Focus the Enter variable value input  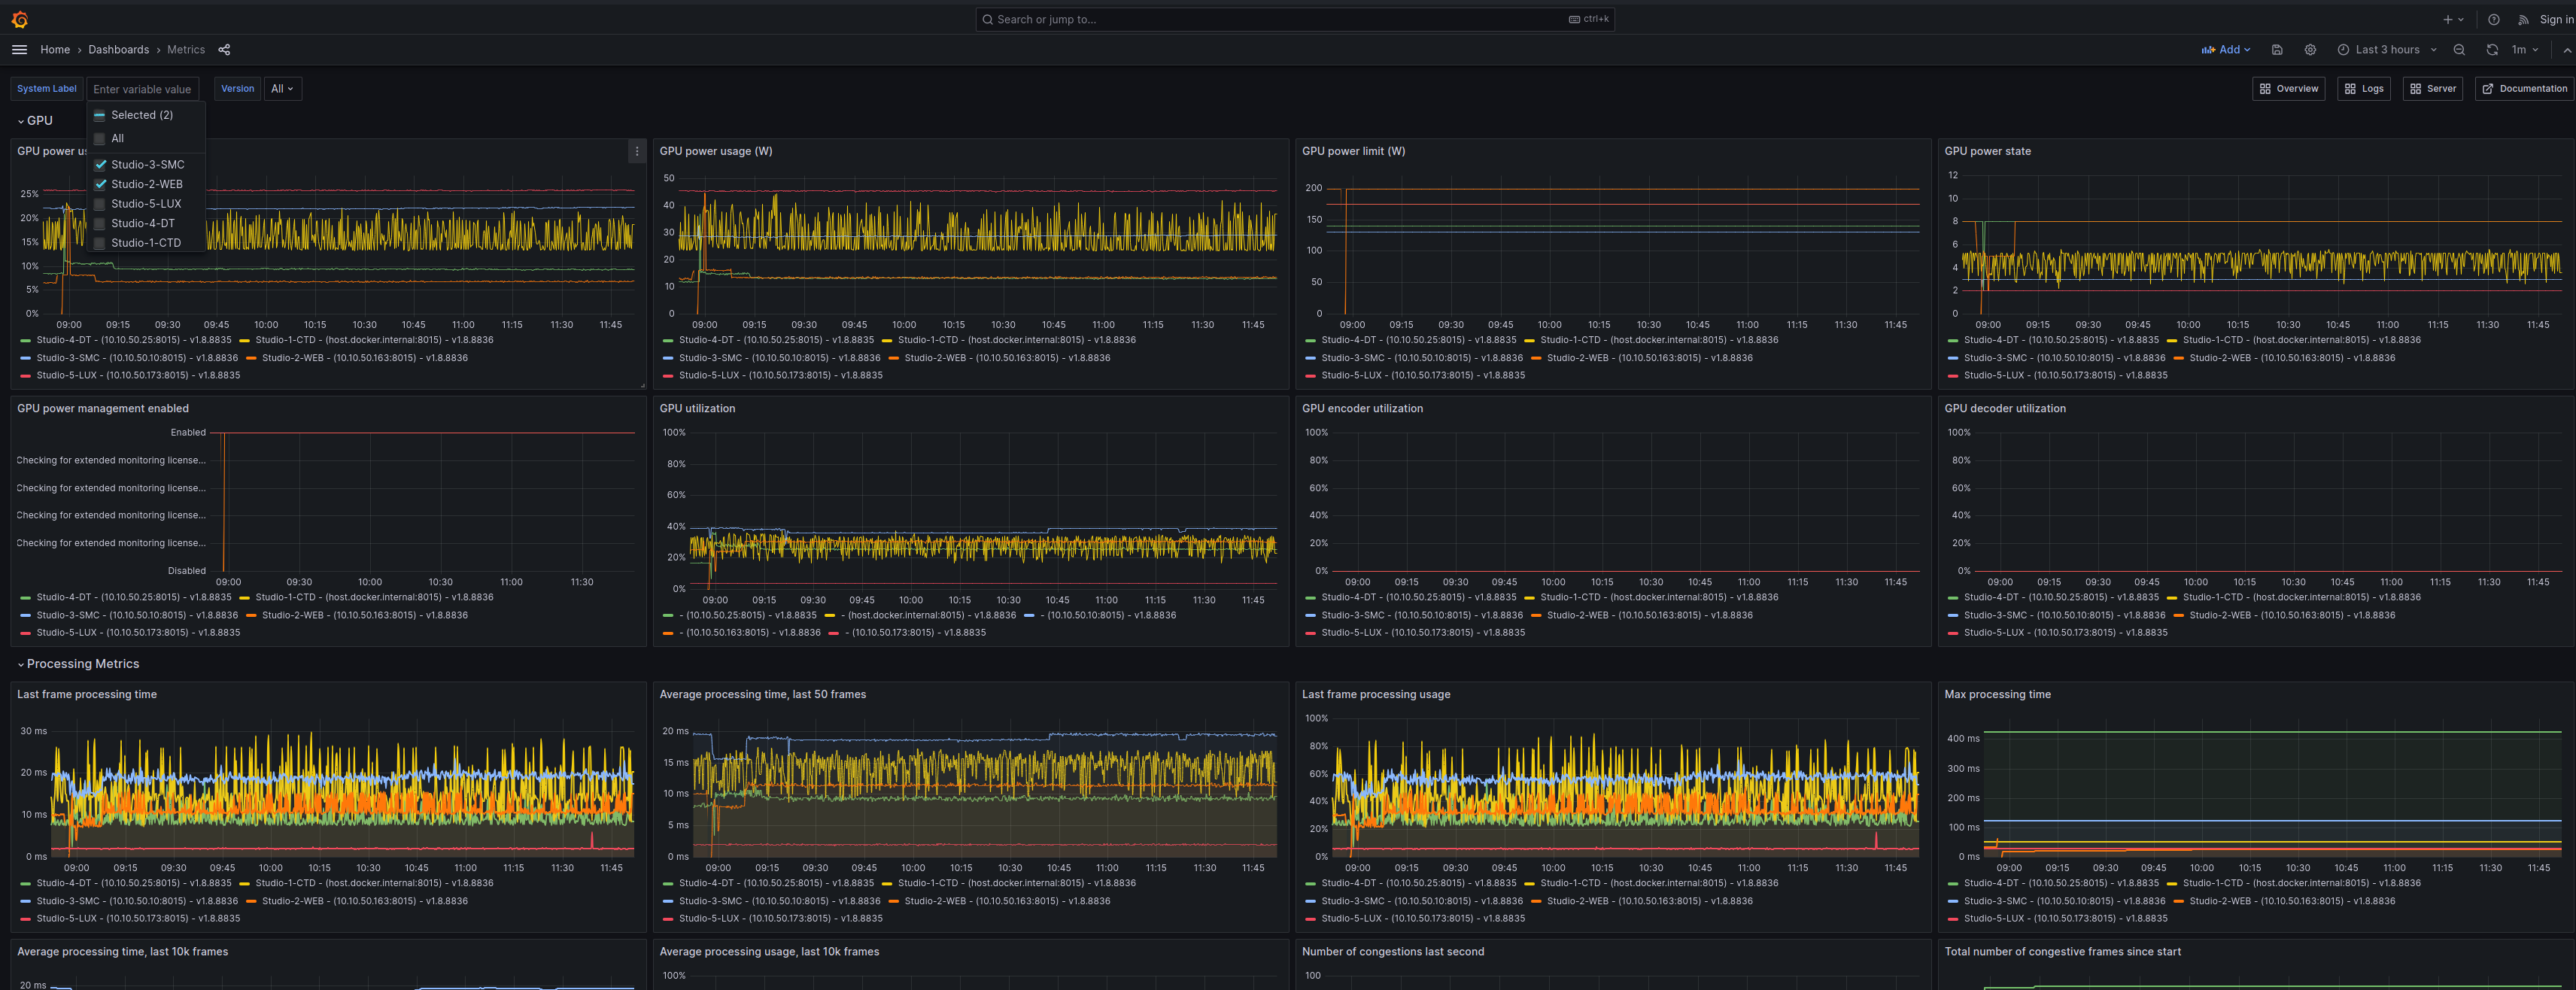pyautogui.click(x=143, y=89)
